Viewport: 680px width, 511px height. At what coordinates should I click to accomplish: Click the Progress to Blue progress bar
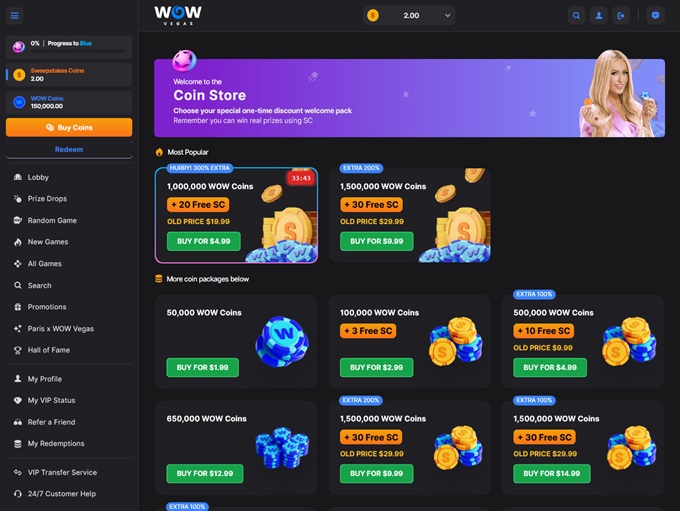(78, 51)
